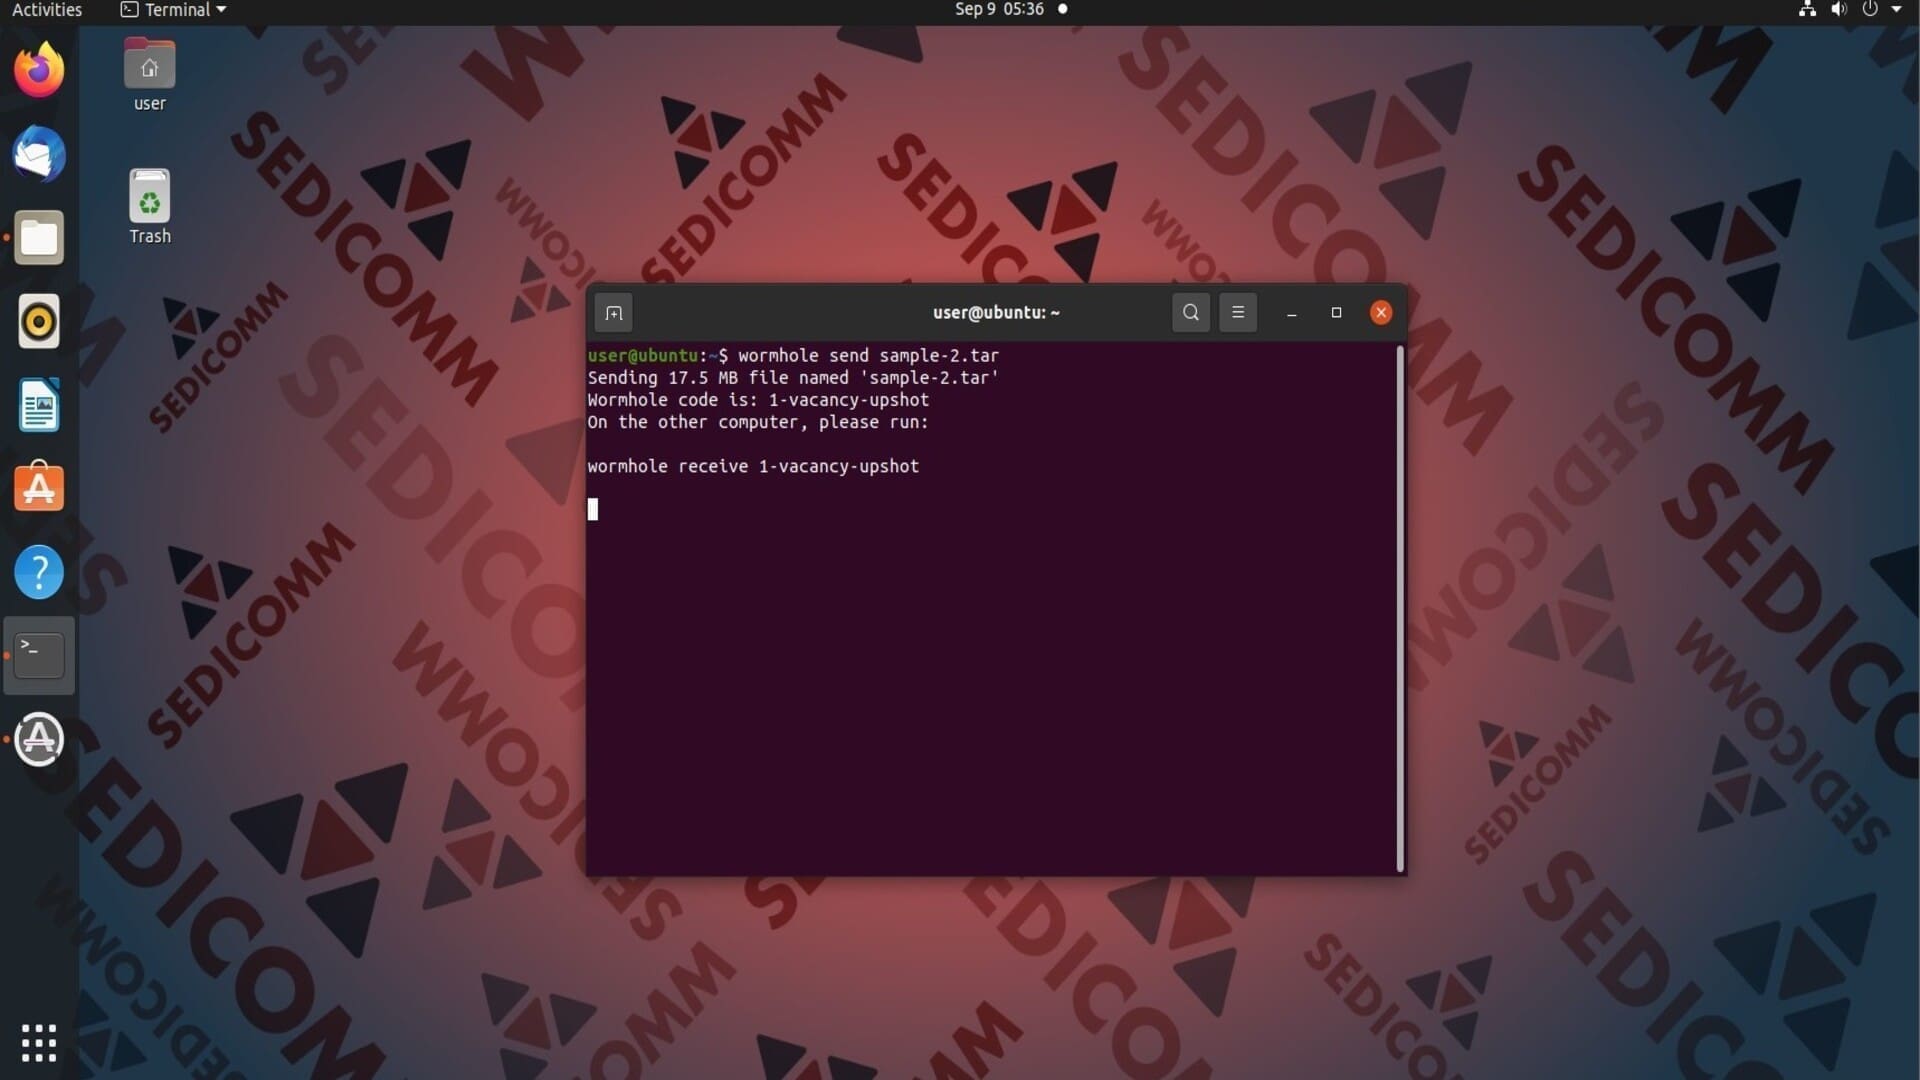
Task: Click the terminal vertical scrollbar
Action: click(1400, 609)
